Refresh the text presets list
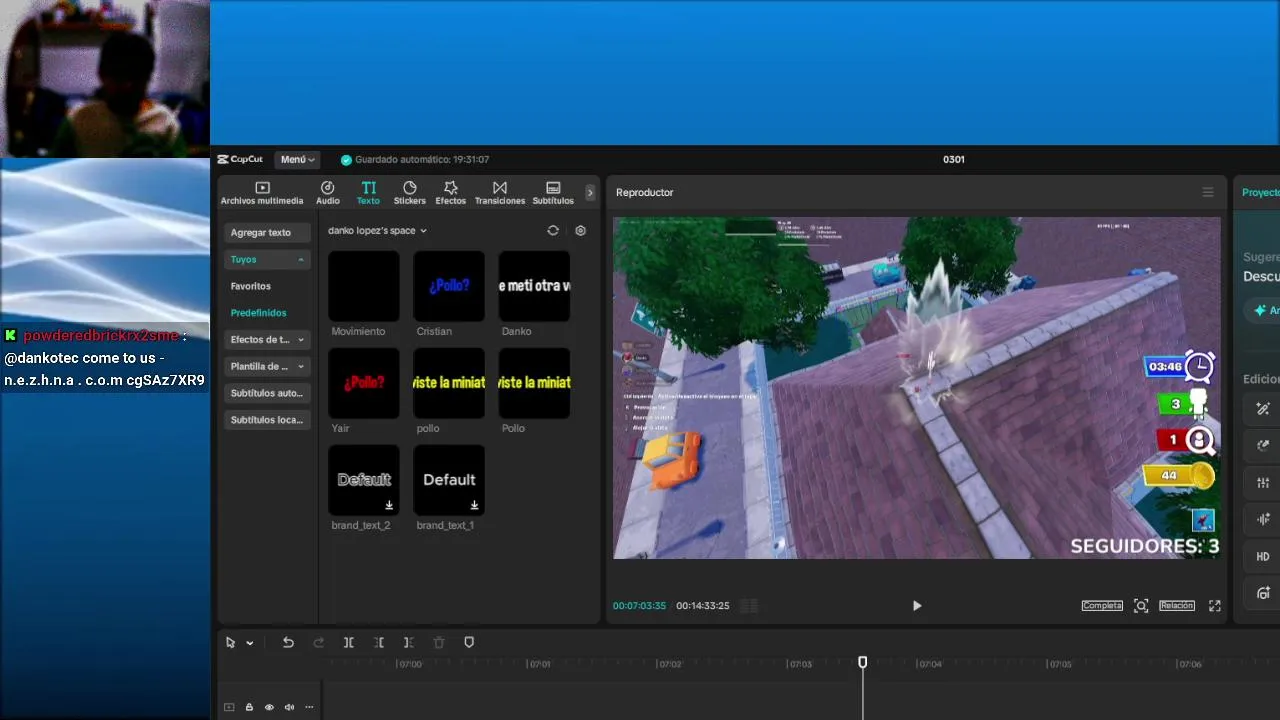 tap(553, 230)
